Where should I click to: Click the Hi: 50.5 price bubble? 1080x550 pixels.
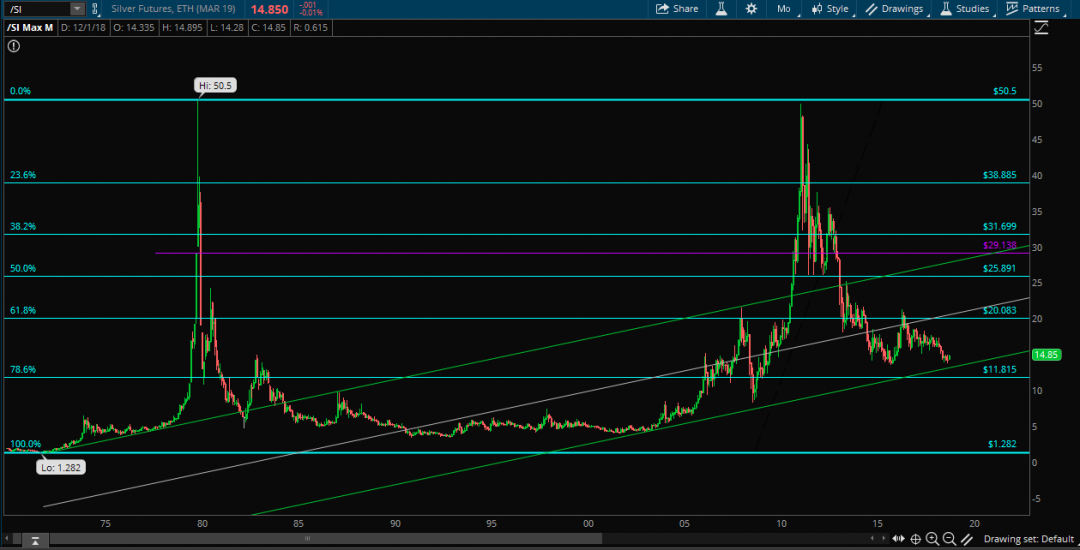(x=215, y=86)
